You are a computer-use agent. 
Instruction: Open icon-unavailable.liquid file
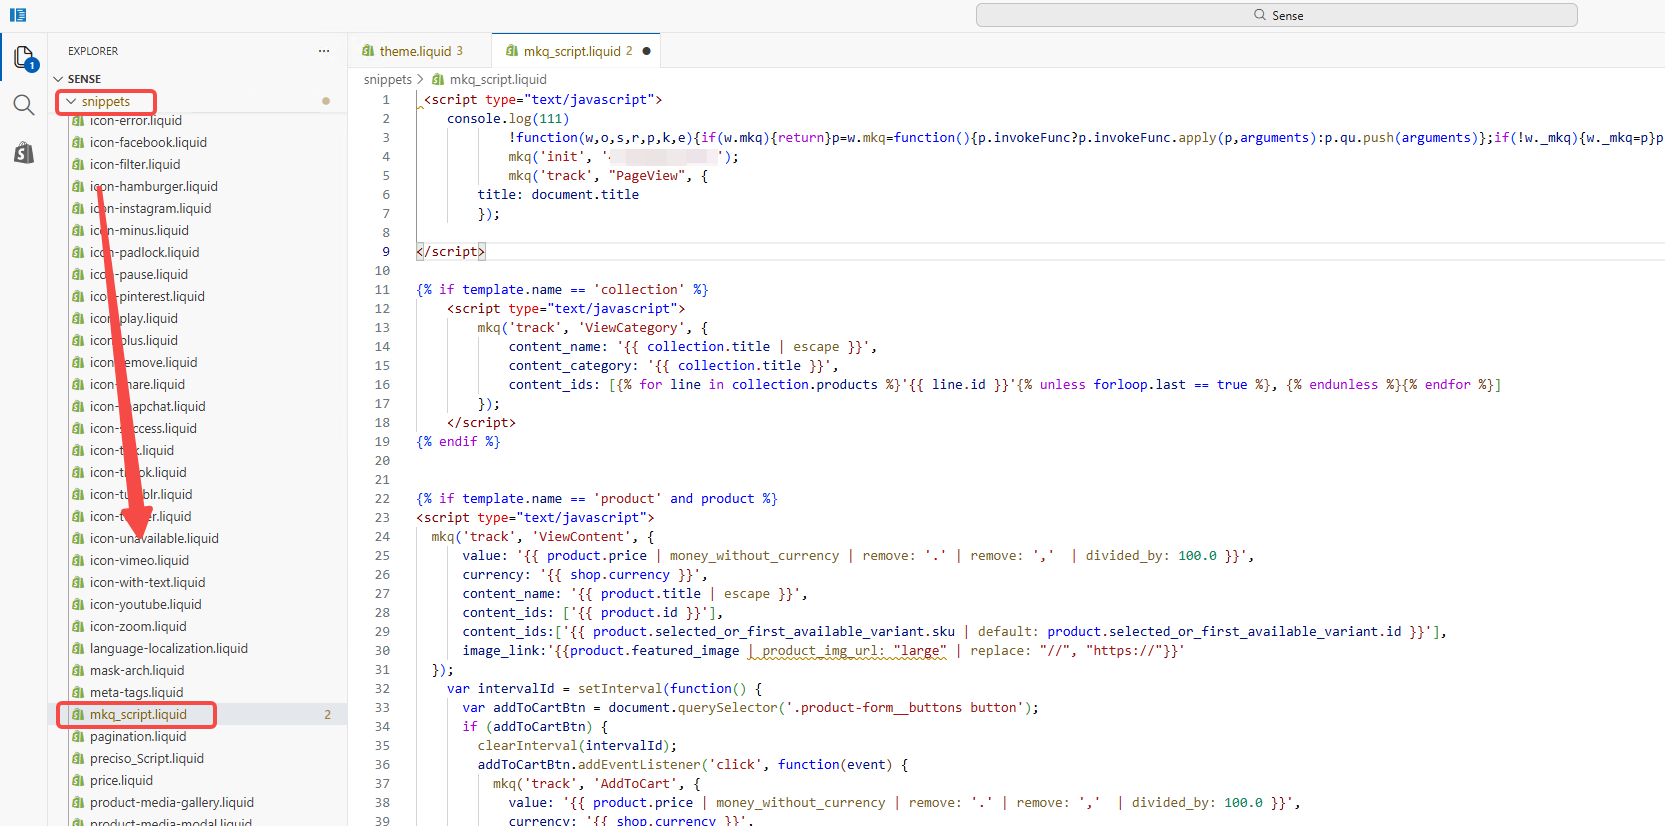[154, 539]
